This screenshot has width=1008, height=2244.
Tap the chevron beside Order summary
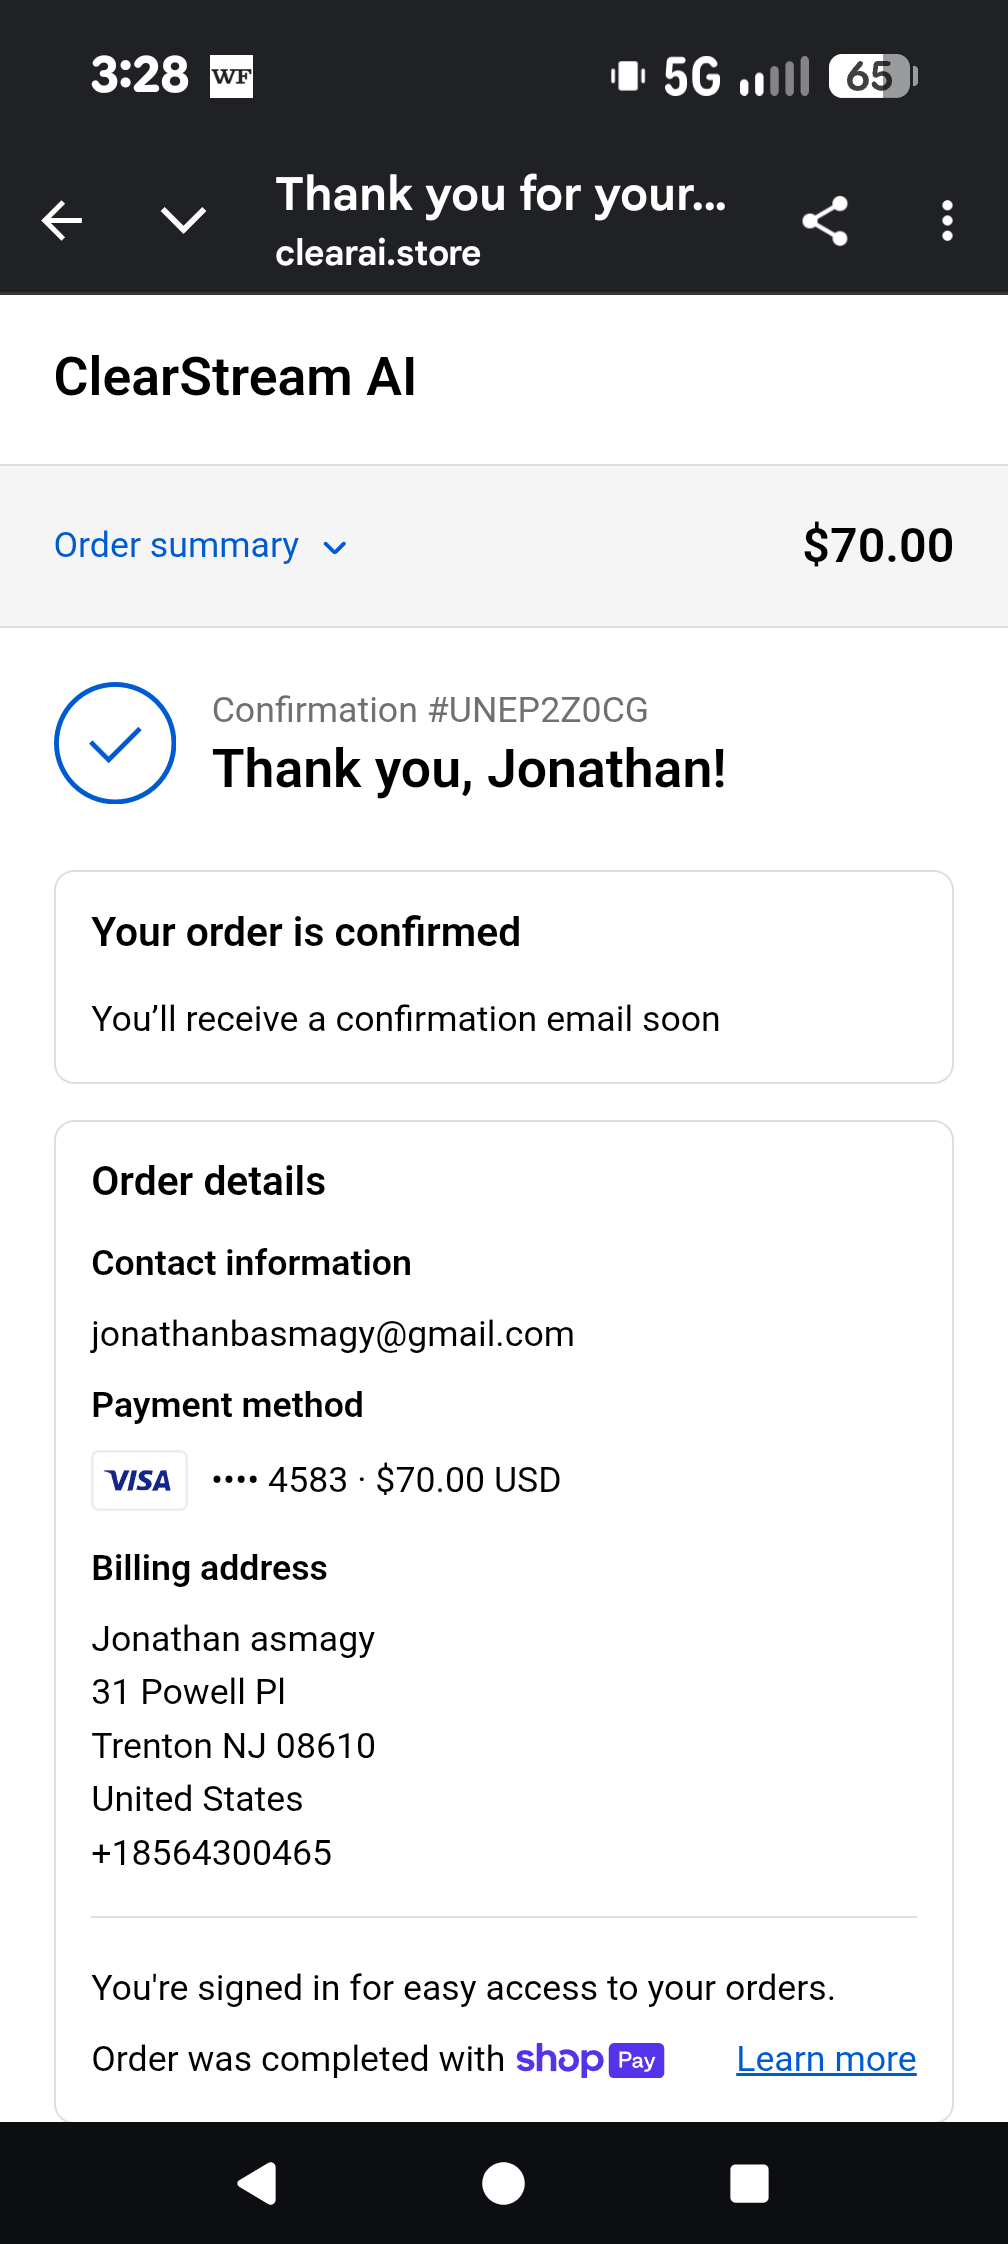[335, 548]
